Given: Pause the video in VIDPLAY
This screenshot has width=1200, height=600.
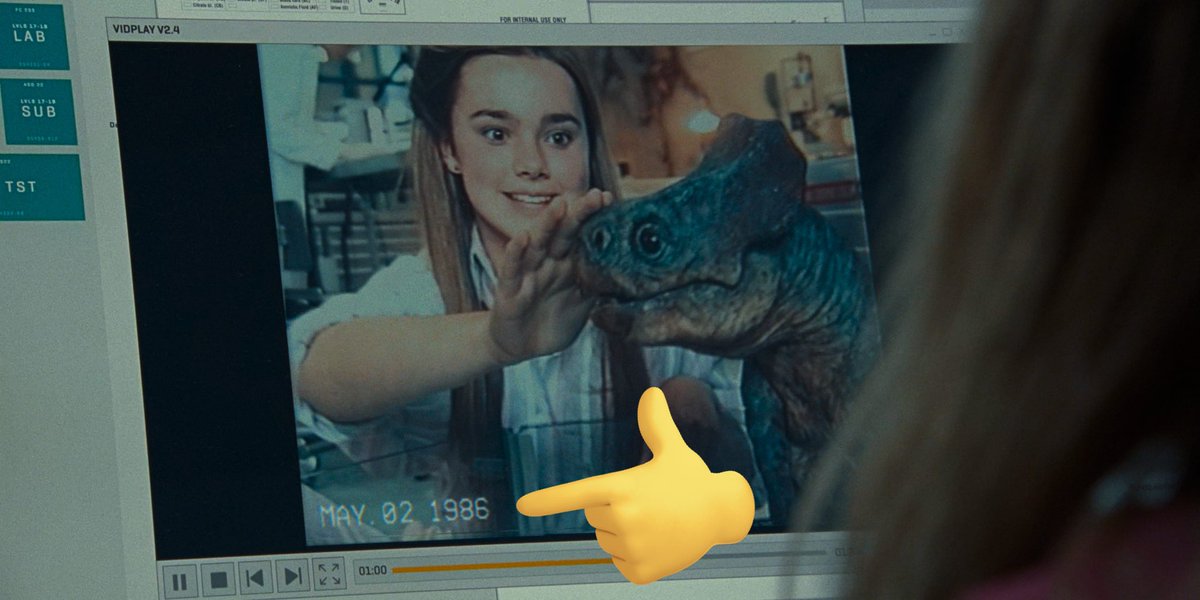Looking at the screenshot, I should (x=179, y=580).
